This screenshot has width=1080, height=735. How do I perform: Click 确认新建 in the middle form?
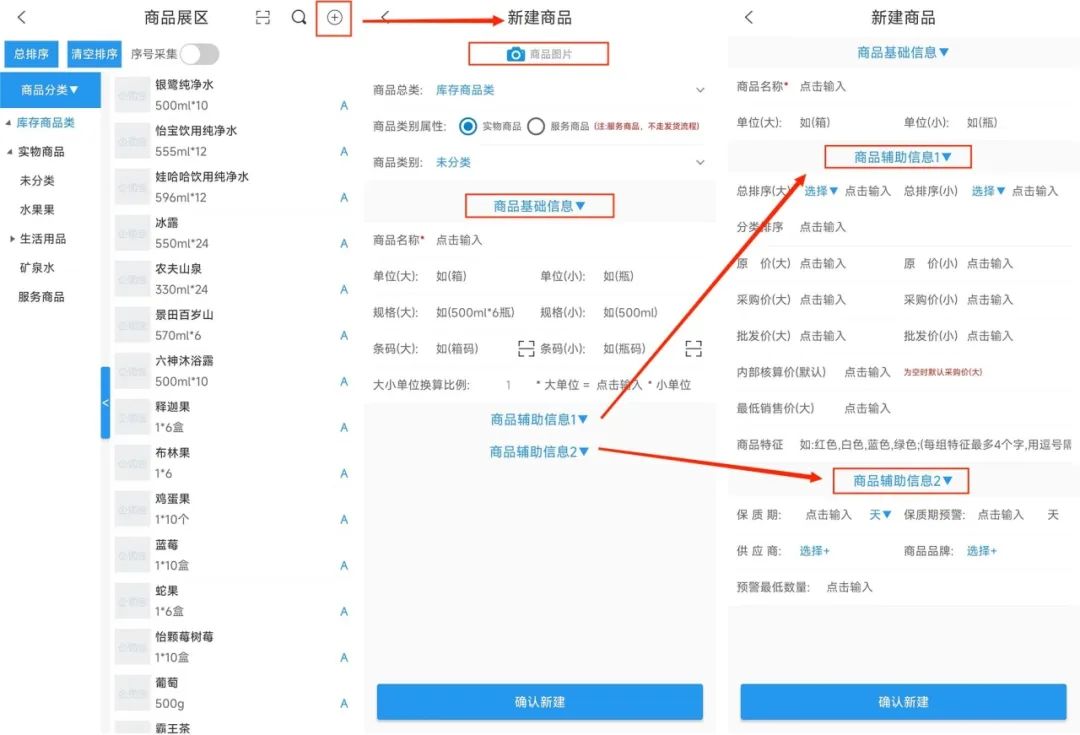point(539,702)
